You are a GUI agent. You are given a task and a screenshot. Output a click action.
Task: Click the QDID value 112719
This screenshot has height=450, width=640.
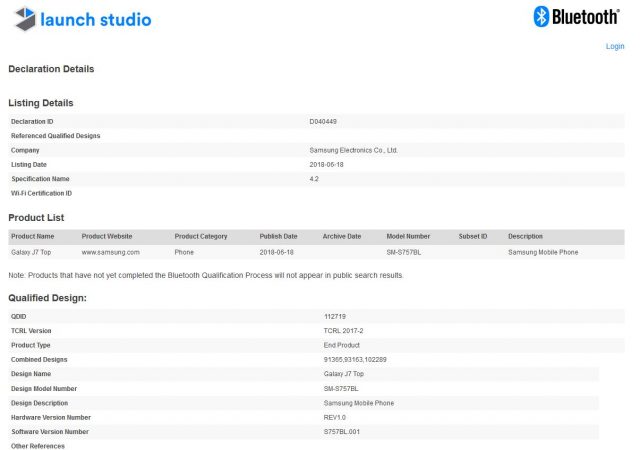tap(335, 315)
